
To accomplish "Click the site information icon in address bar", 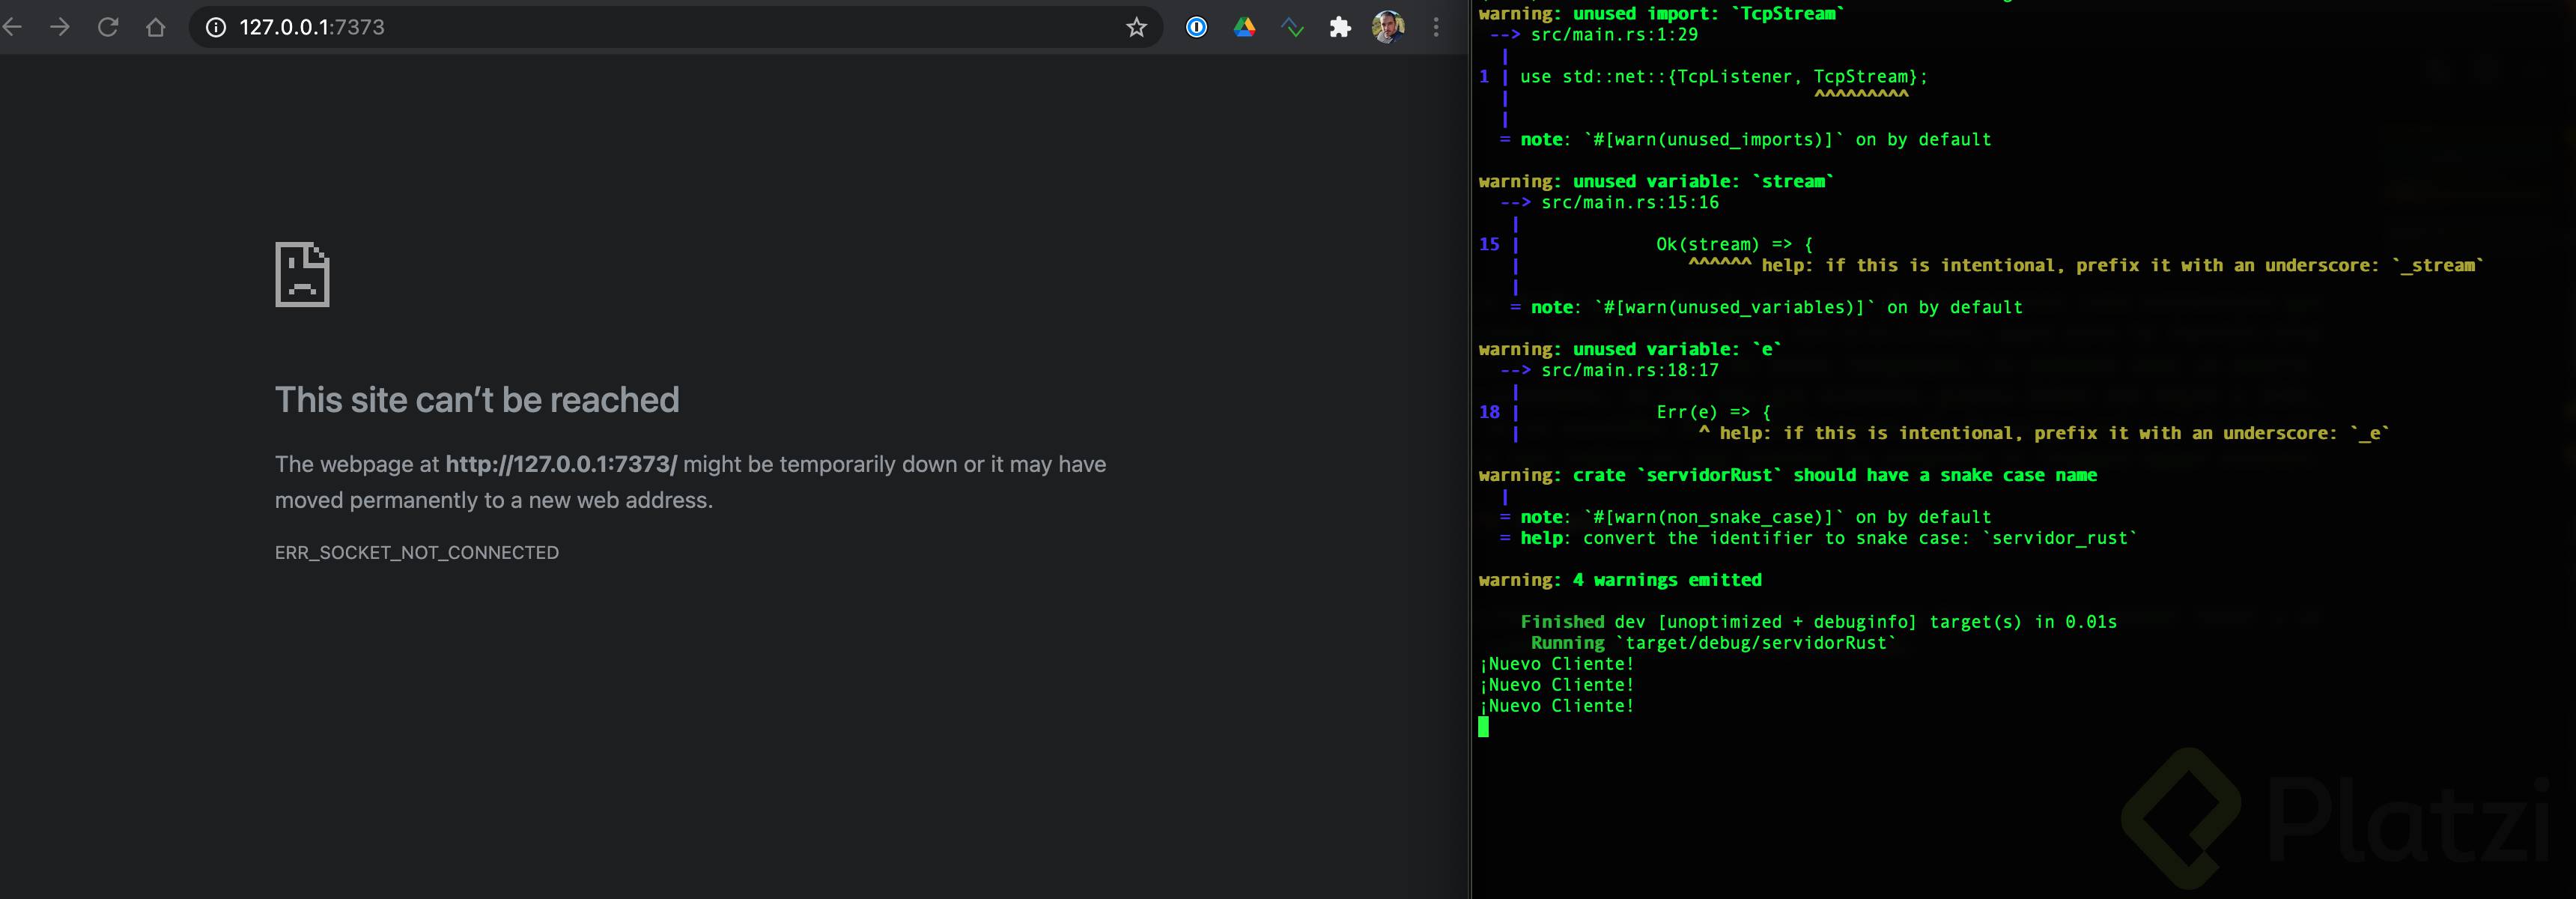I will point(215,27).
